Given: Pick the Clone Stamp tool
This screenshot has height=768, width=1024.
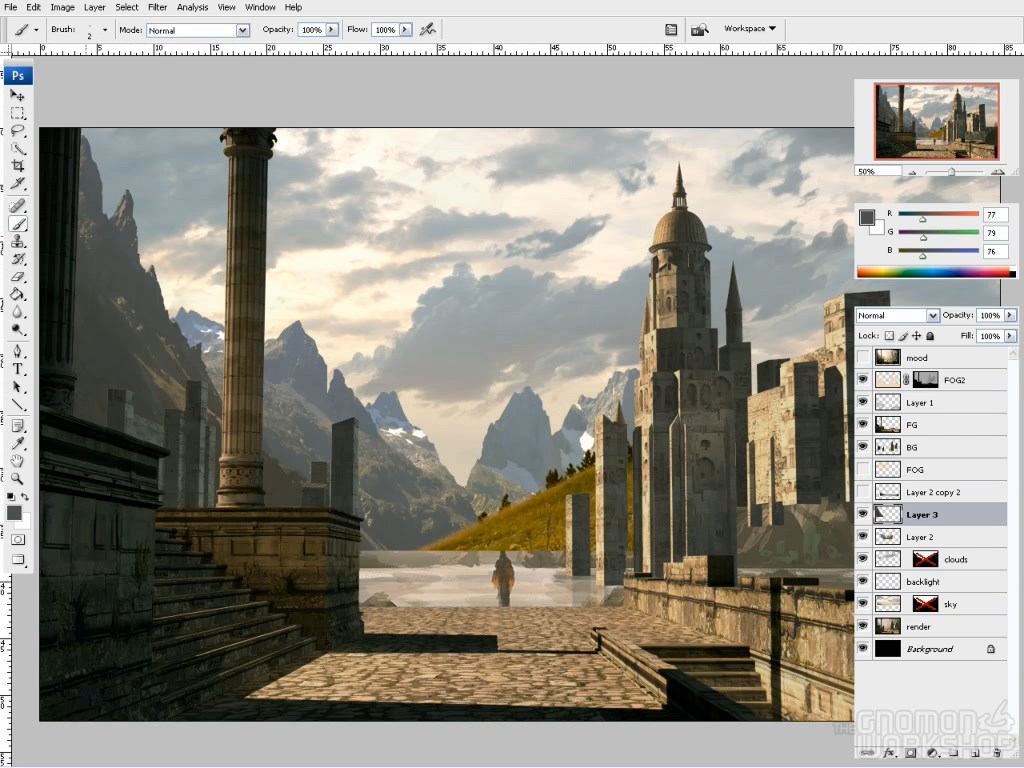Looking at the screenshot, I should coord(18,241).
